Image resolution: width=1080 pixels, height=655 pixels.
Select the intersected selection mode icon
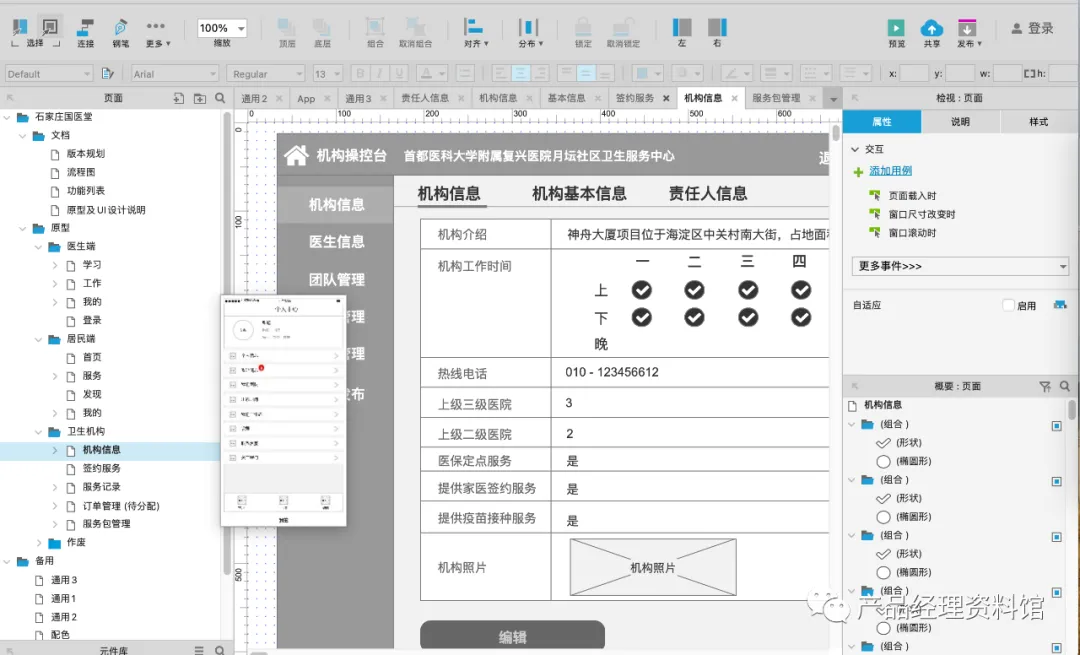coord(20,27)
